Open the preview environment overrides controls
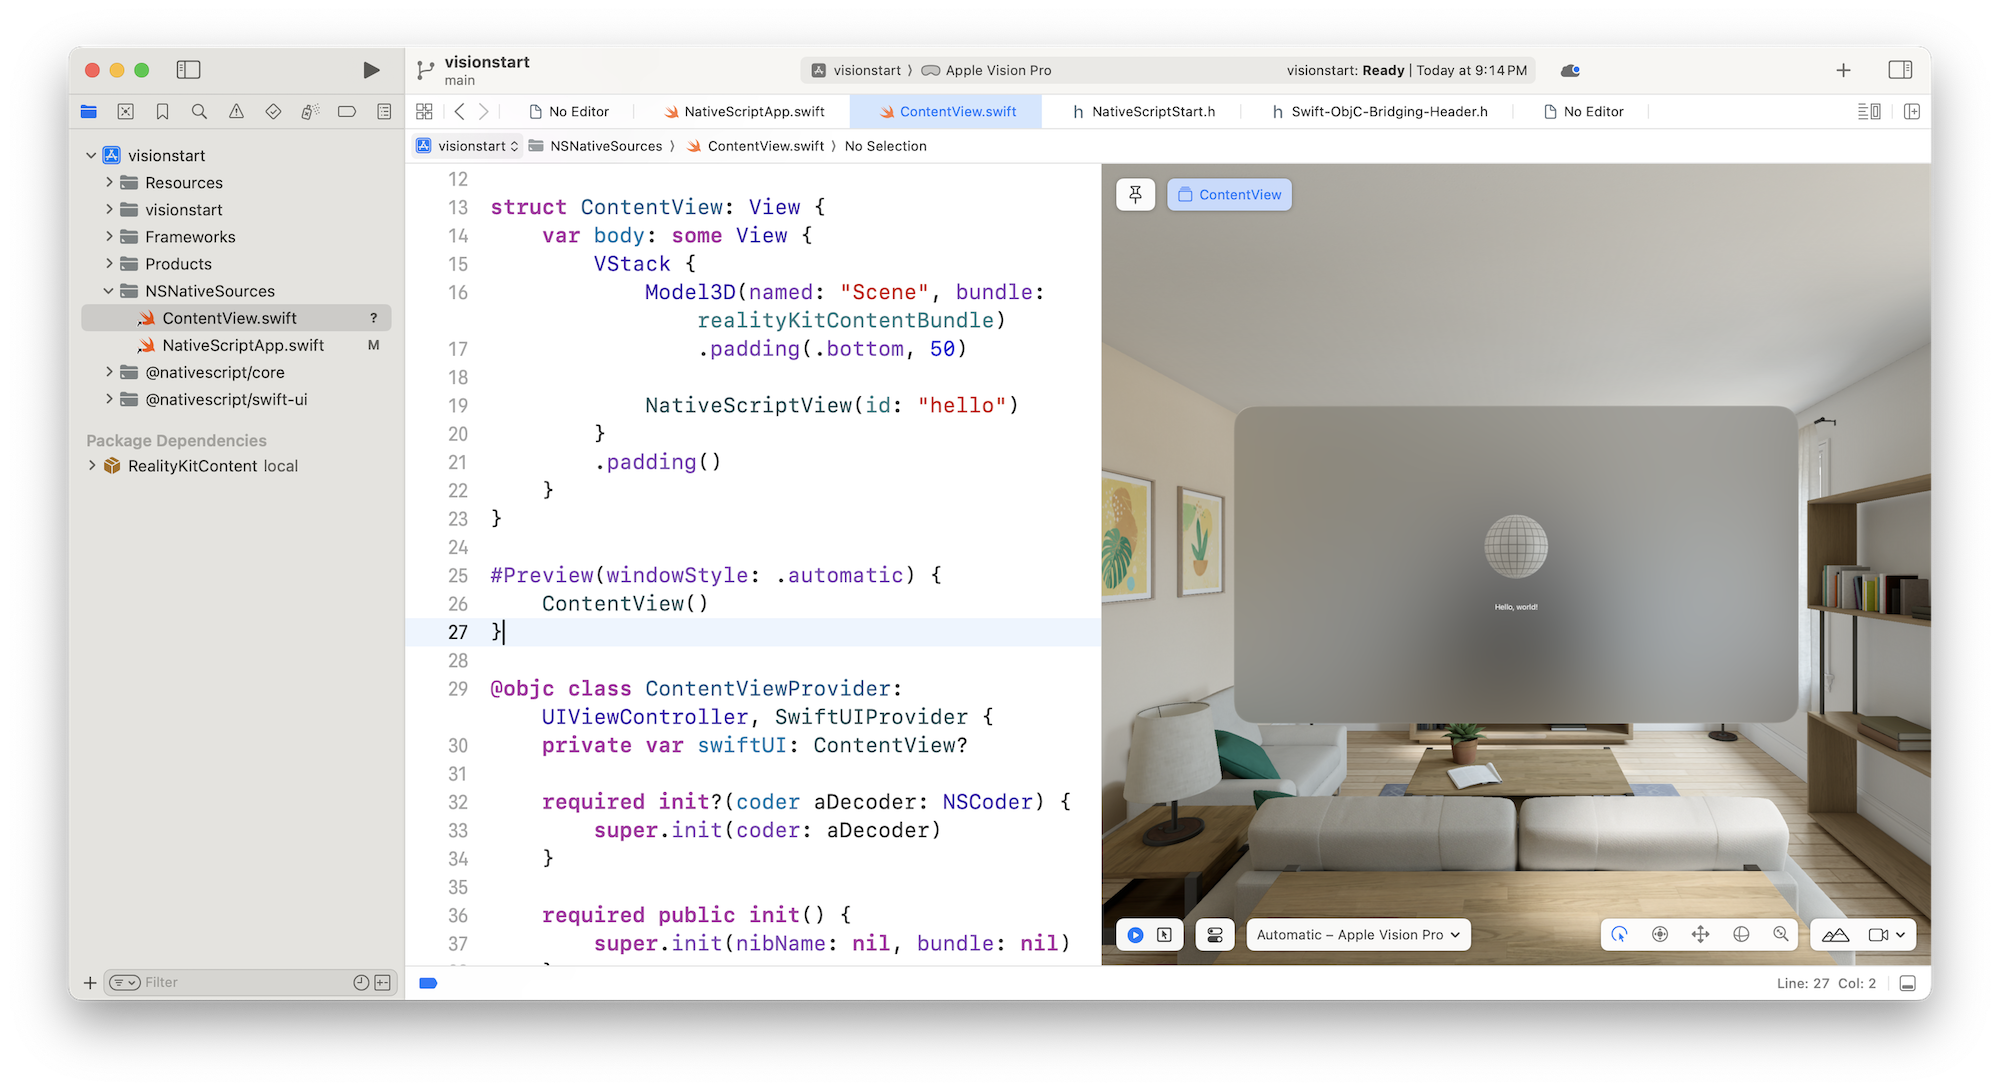The width and height of the screenshot is (2000, 1091). pos(1214,934)
